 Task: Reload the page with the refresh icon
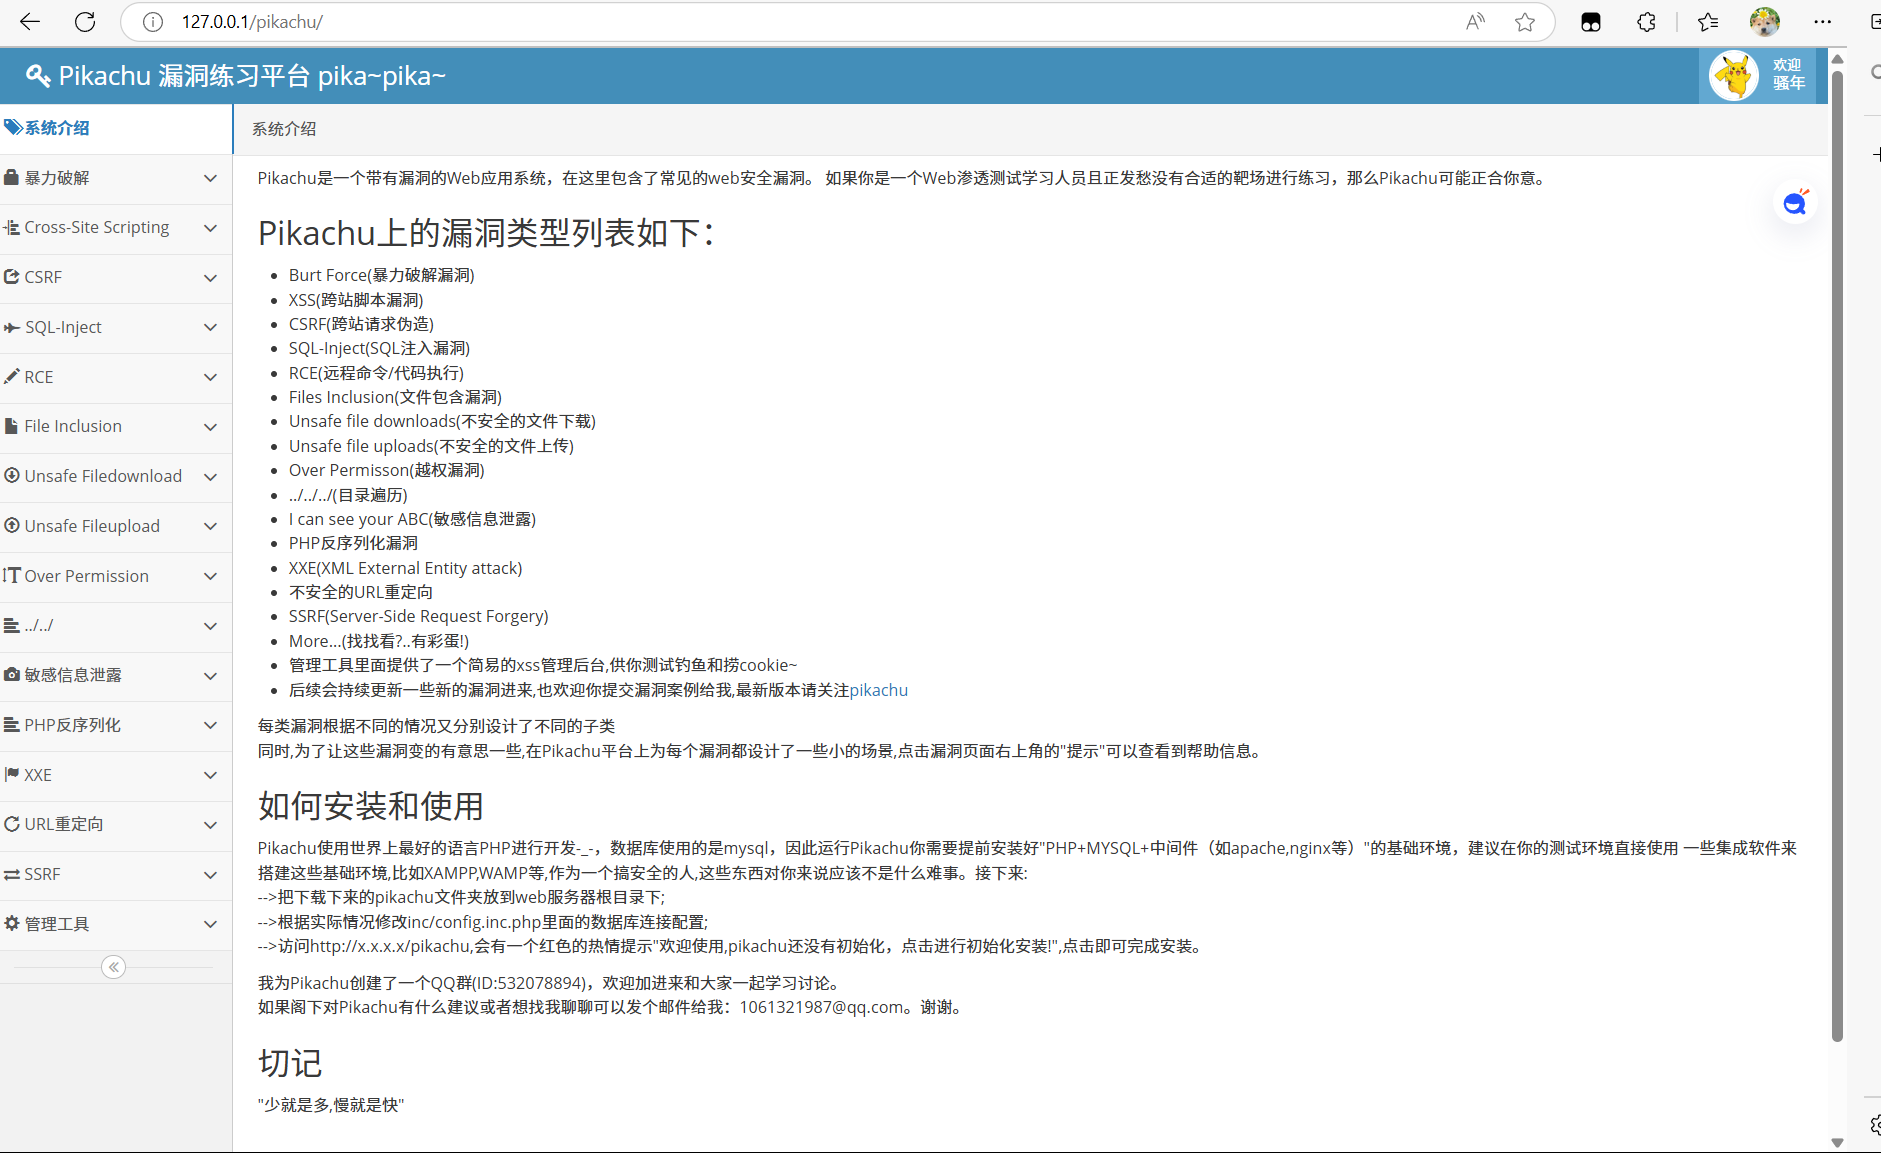[85, 22]
